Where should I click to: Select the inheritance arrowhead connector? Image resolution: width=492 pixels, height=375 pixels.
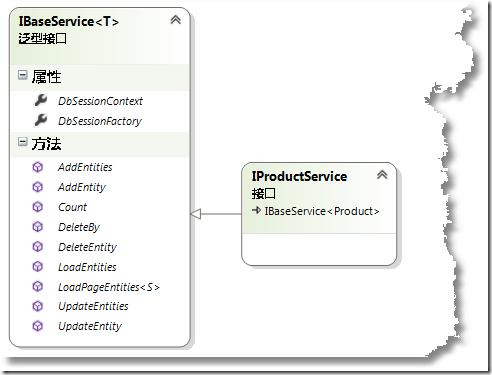pos(196,214)
